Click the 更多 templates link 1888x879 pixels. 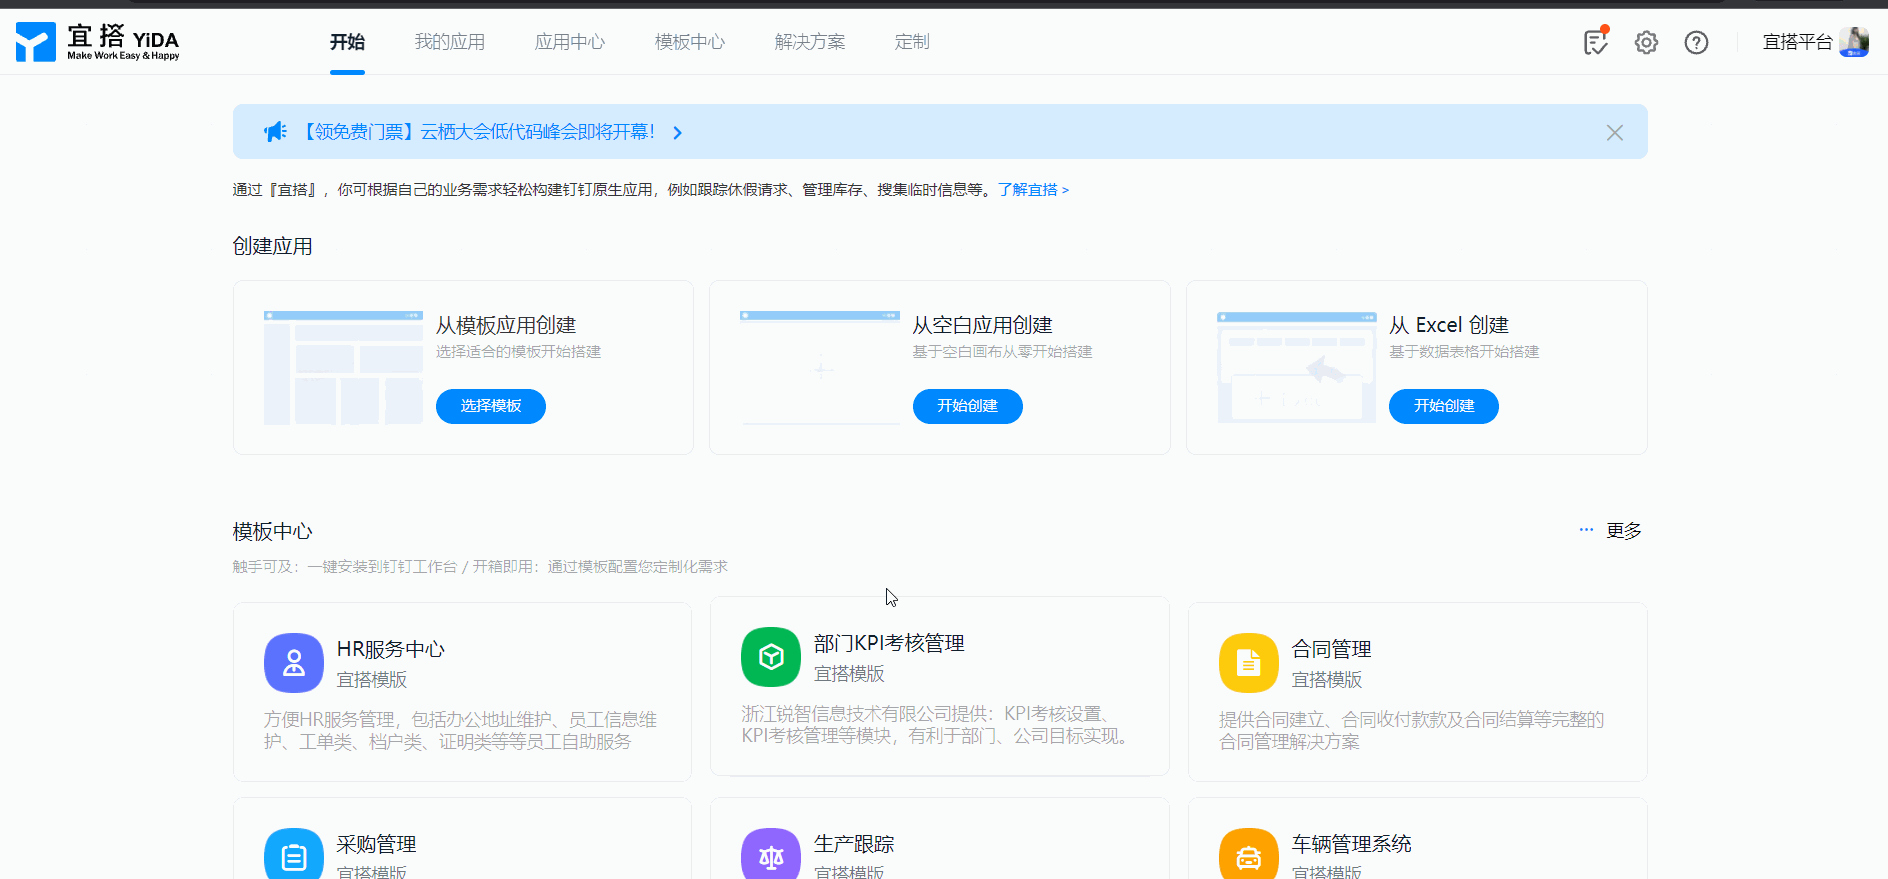pyautogui.click(x=1624, y=531)
